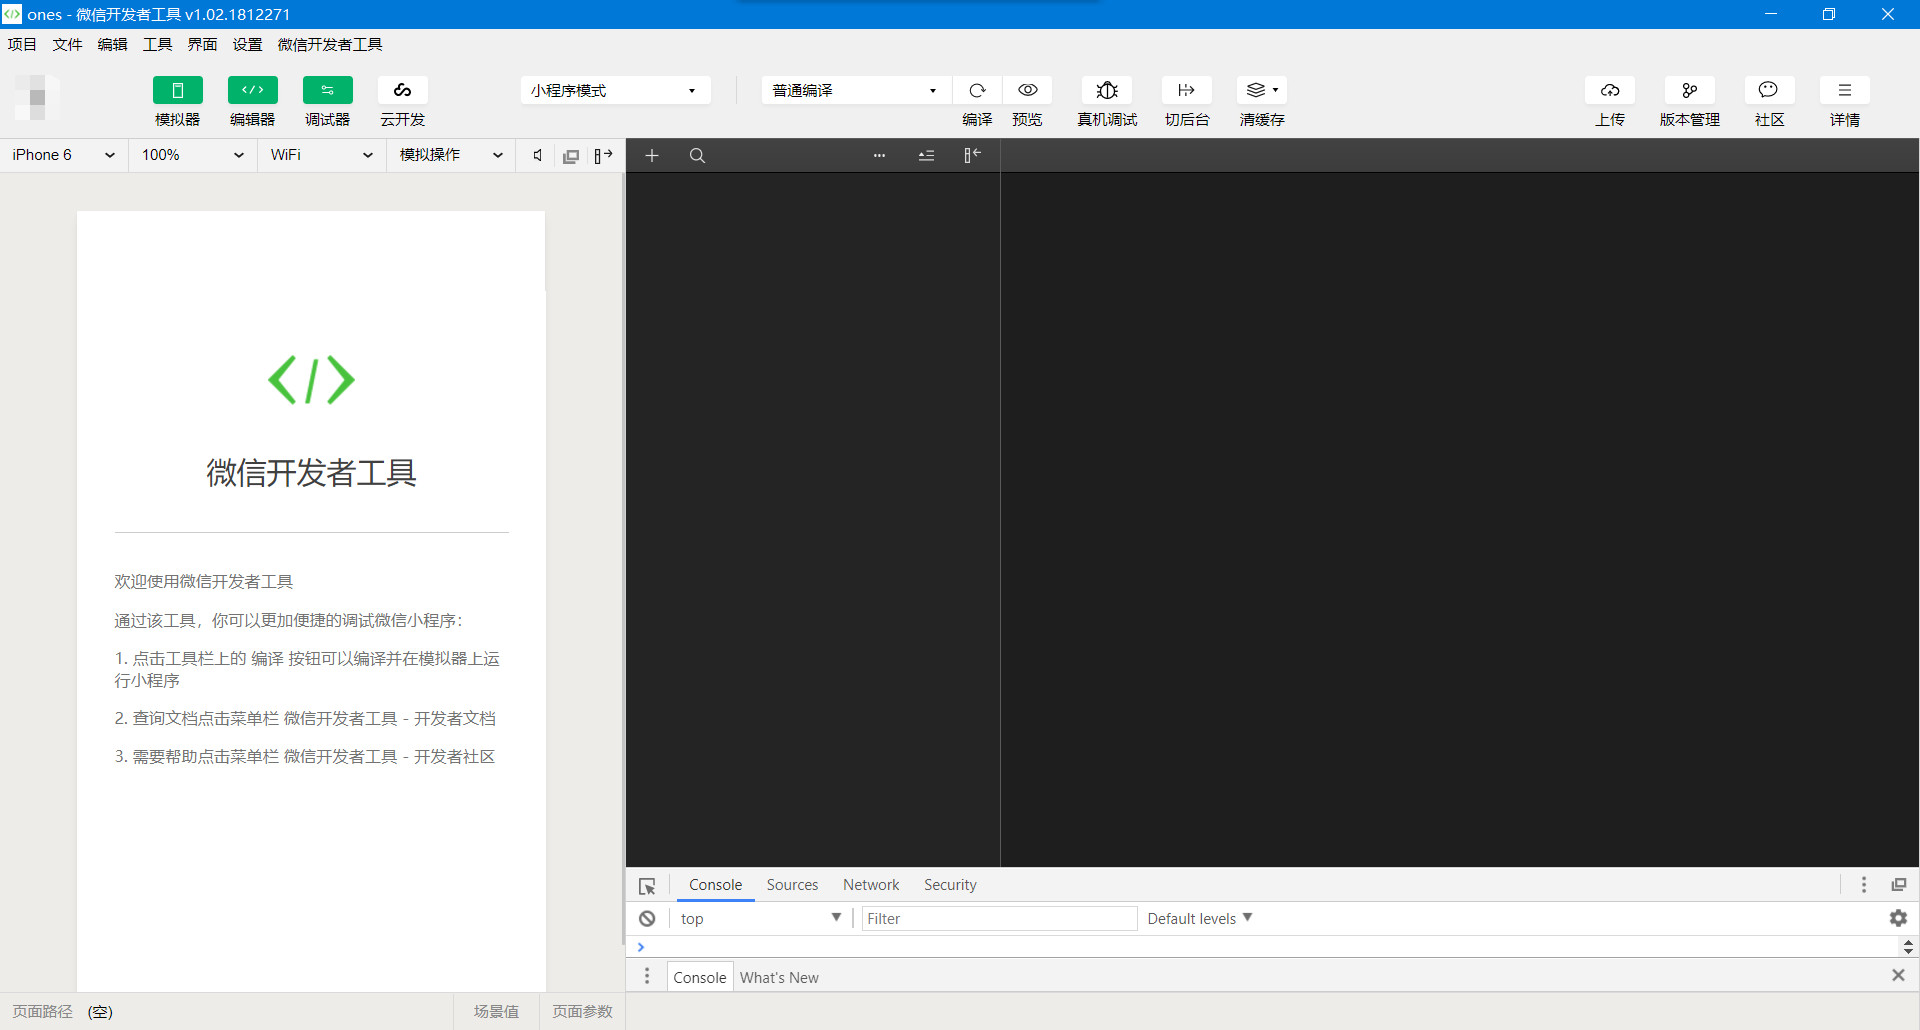Click the 预览 preview eye icon
This screenshot has width=1920, height=1030.
tap(1027, 90)
